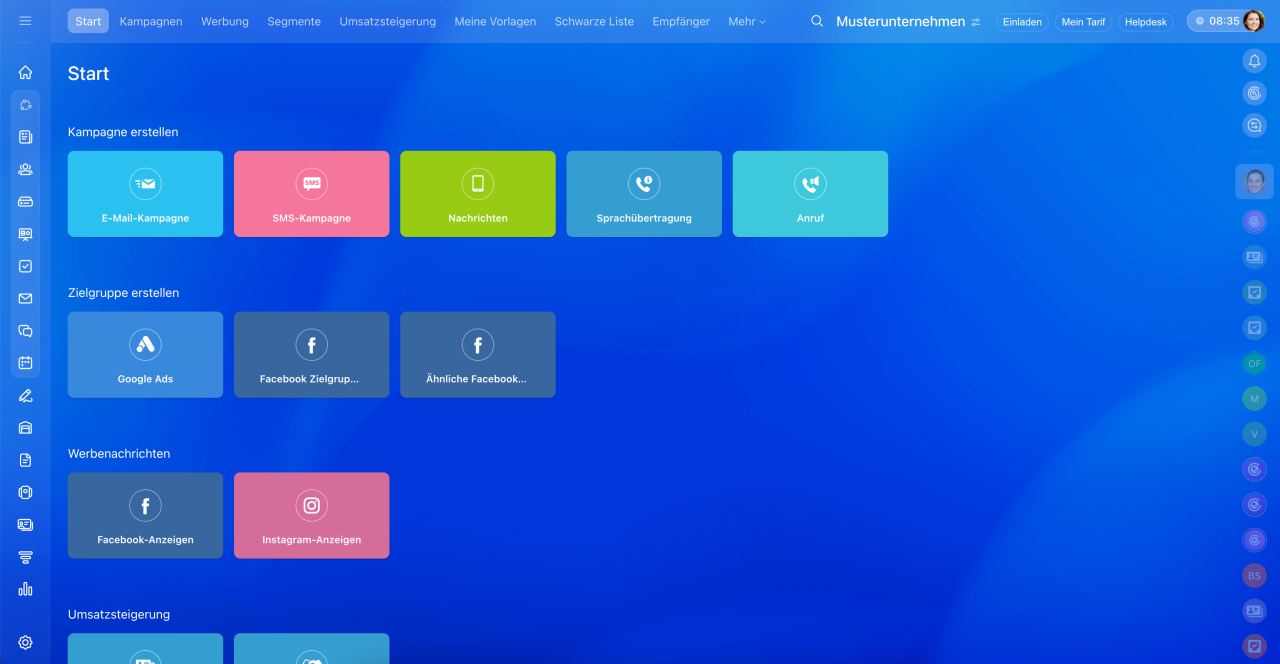Open the document icon in the sidebar
This screenshot has height=664, width=1280.
pos(25,460)
